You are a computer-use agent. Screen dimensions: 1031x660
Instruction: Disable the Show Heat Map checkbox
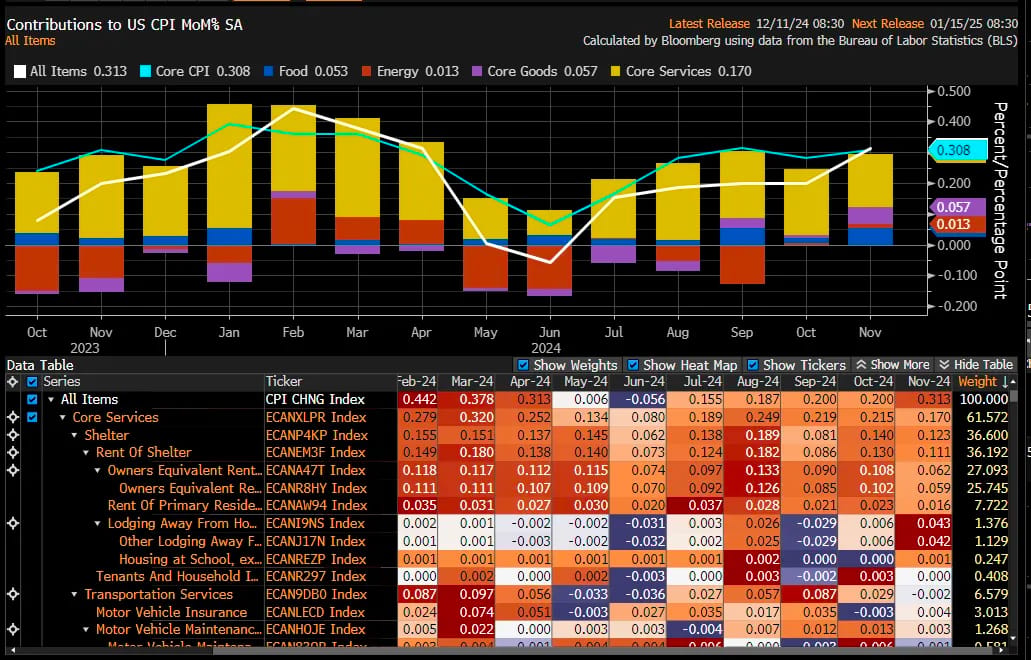633,365
